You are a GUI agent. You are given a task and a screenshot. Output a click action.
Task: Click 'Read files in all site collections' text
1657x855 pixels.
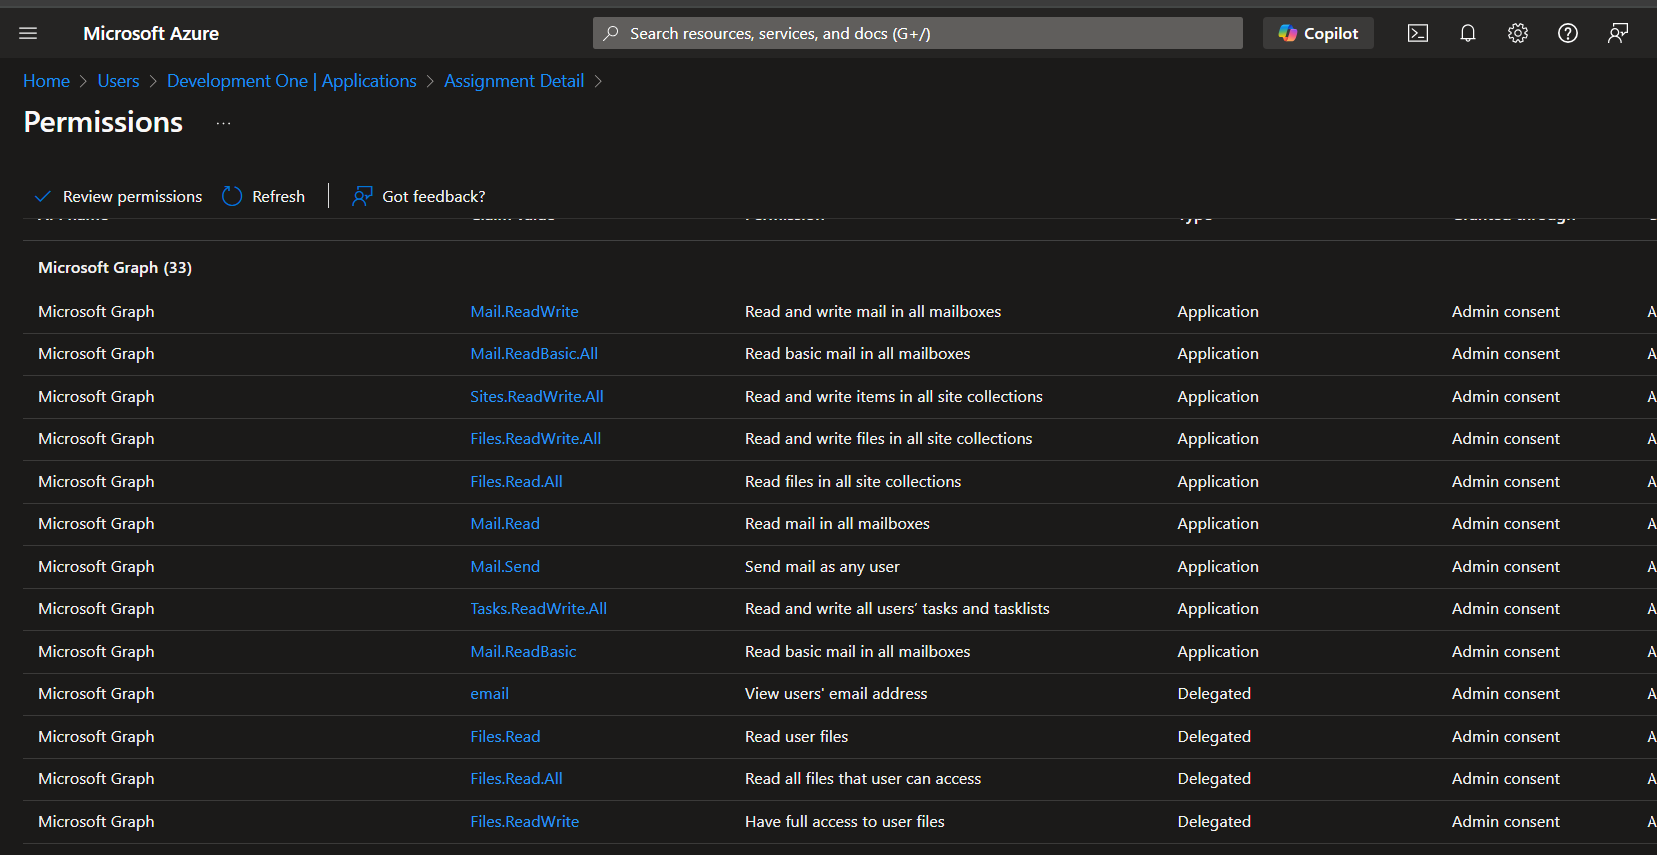coord(853,482)
